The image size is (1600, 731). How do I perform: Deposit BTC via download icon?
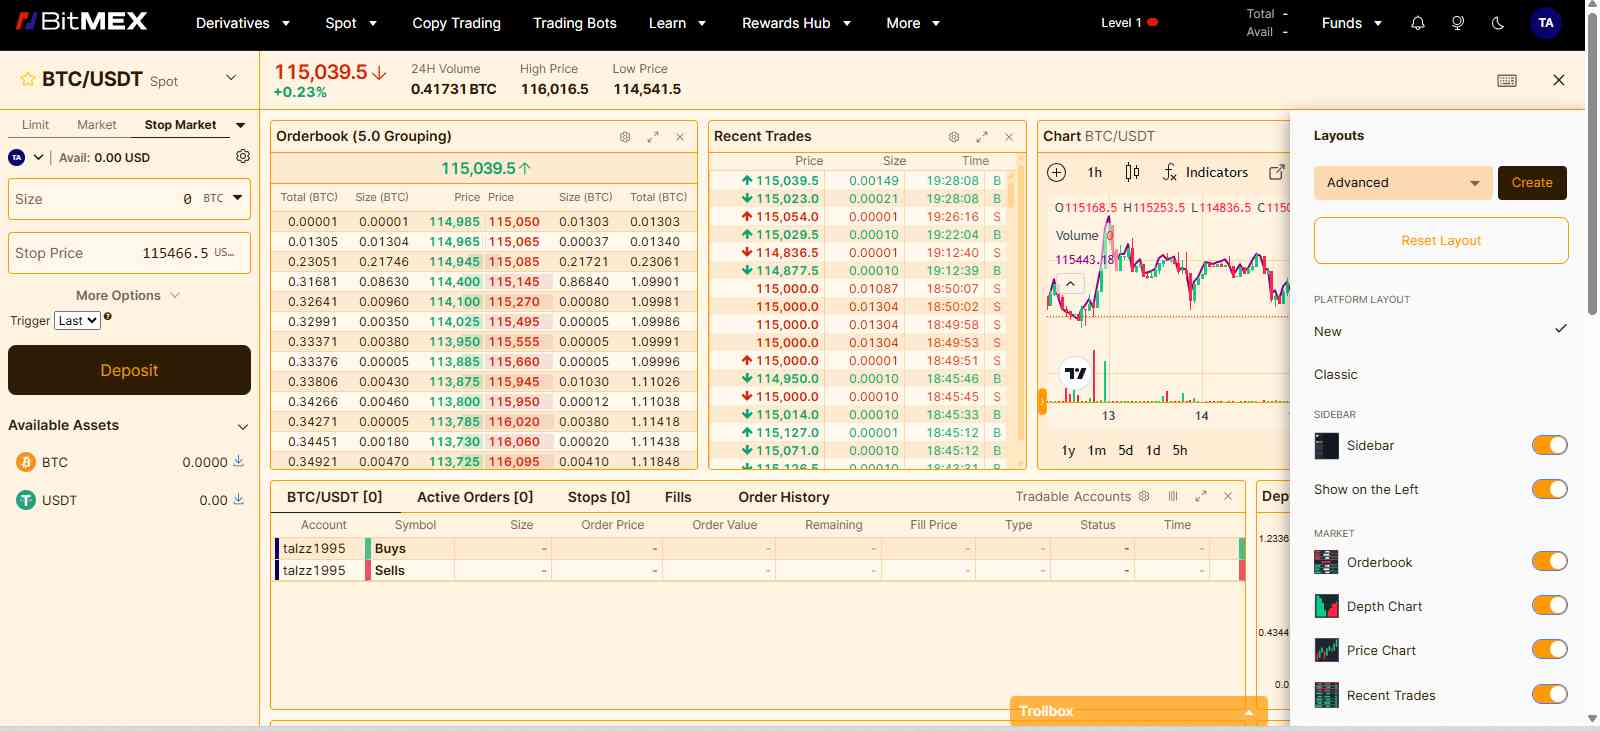point(239,461)
